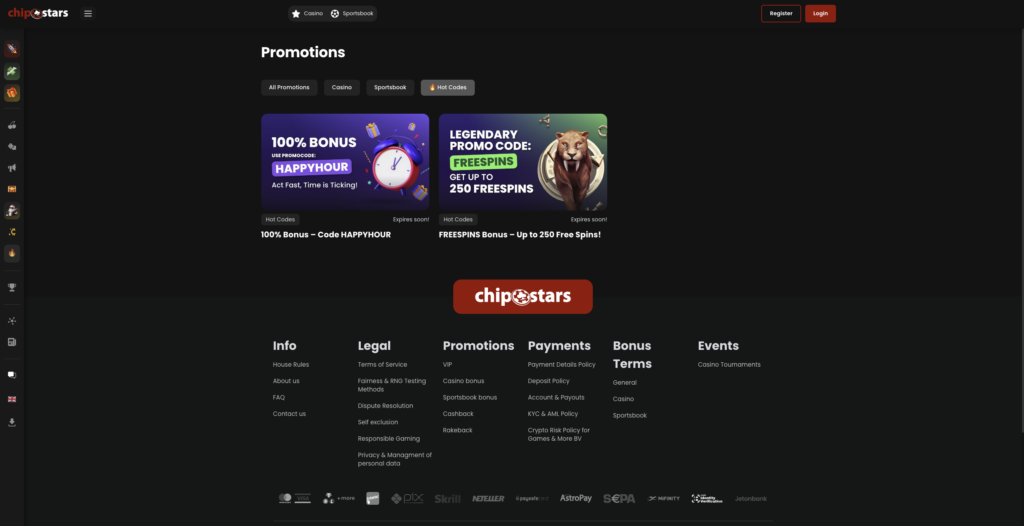1024x526 pixels.
Task: Open the hamburger menu icon
Action: 88,14
